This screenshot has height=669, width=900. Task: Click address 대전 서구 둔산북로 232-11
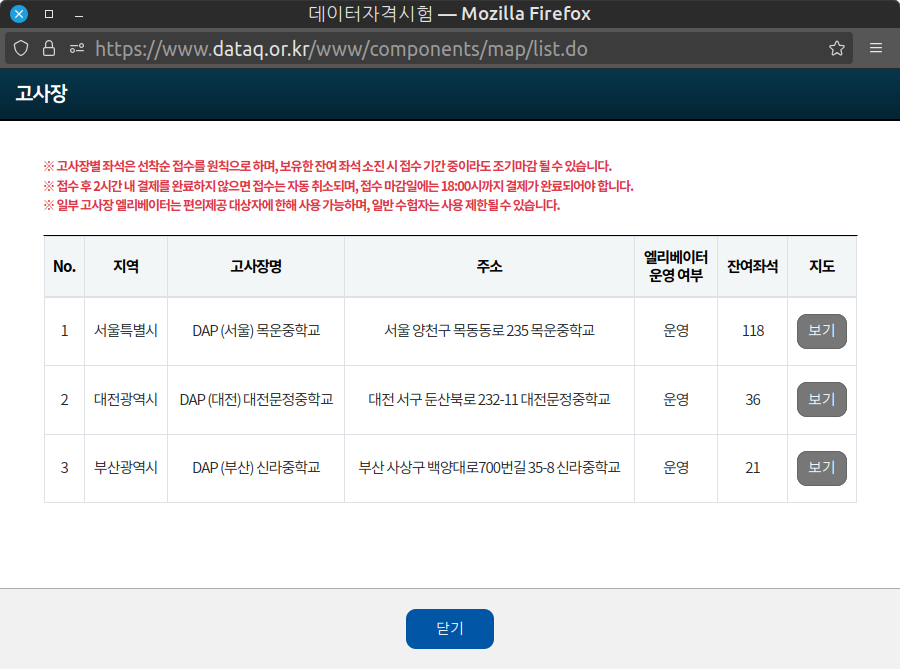[x=490, y=399]
